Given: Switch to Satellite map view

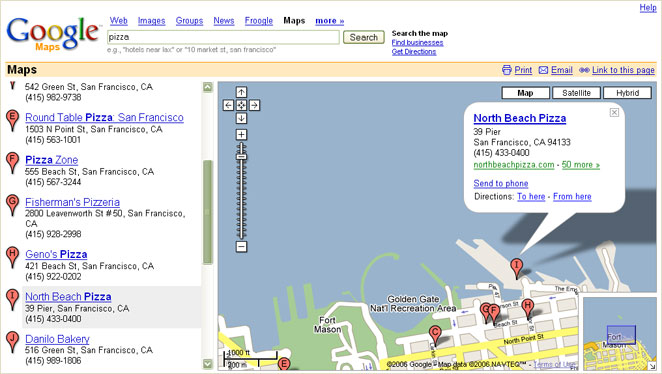Looking at the screenshot, I should tap(576, 93).
